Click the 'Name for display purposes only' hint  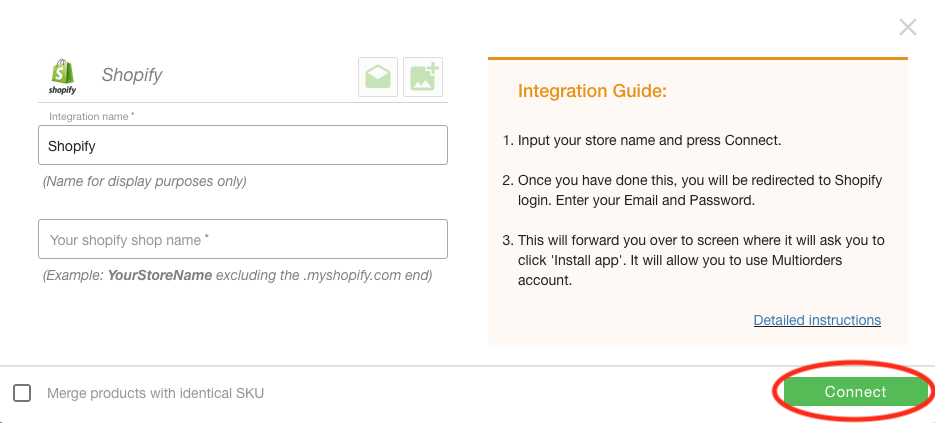point(144,181)
